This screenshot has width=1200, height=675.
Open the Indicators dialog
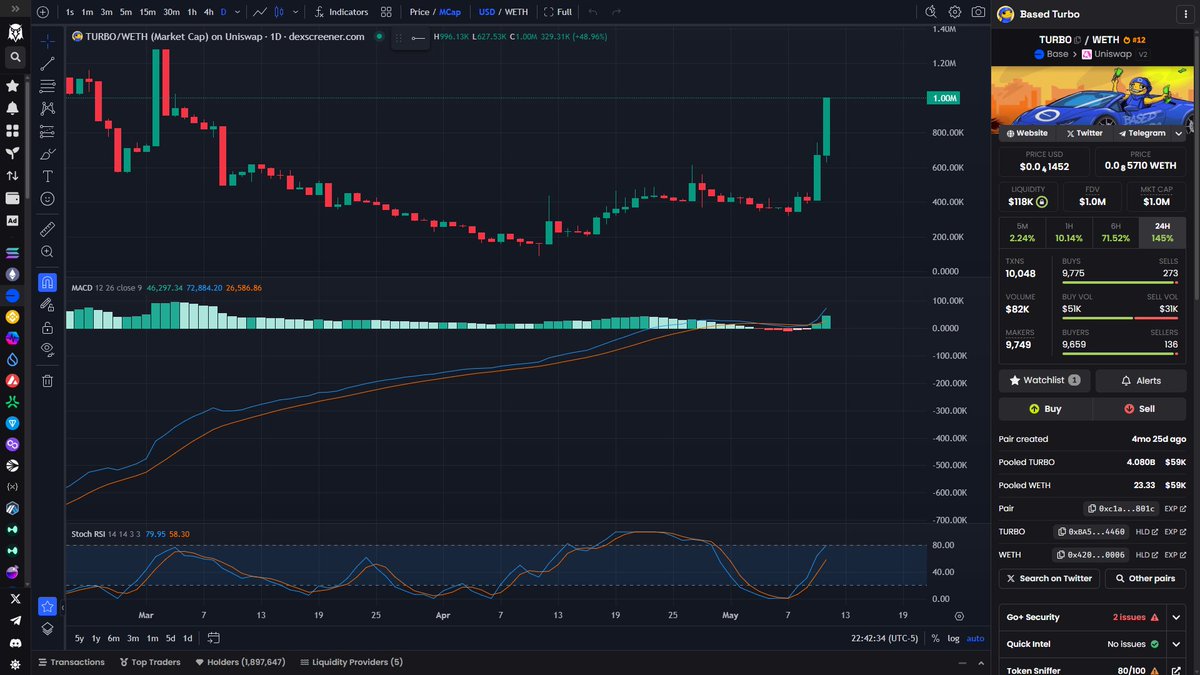[340, 12]
